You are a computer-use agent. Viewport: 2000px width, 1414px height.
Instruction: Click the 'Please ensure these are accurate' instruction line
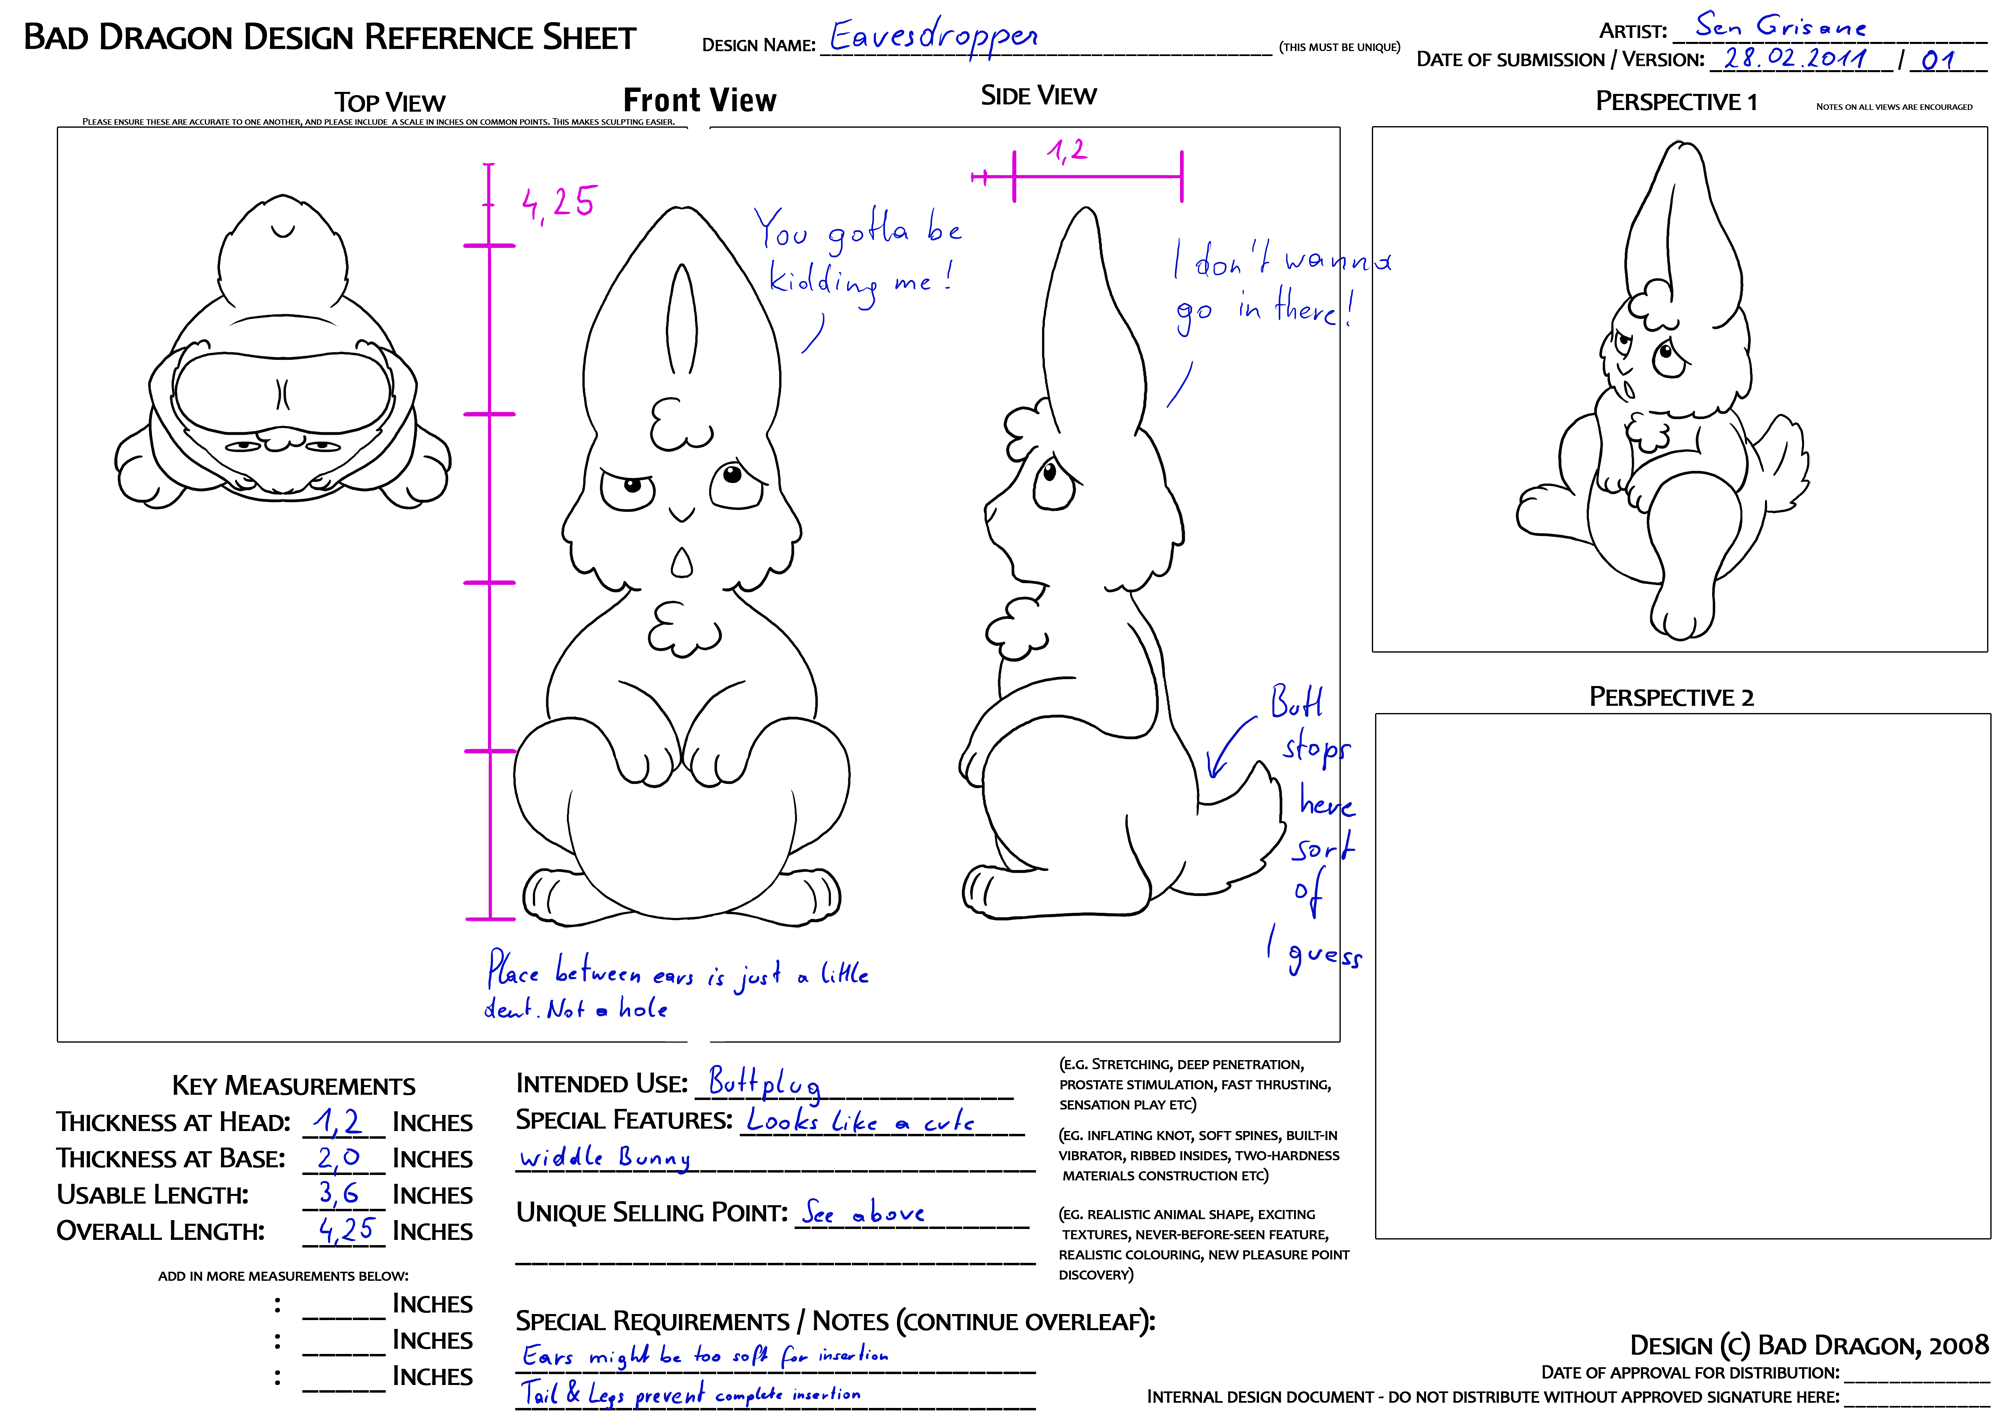(x=378, y=122)
